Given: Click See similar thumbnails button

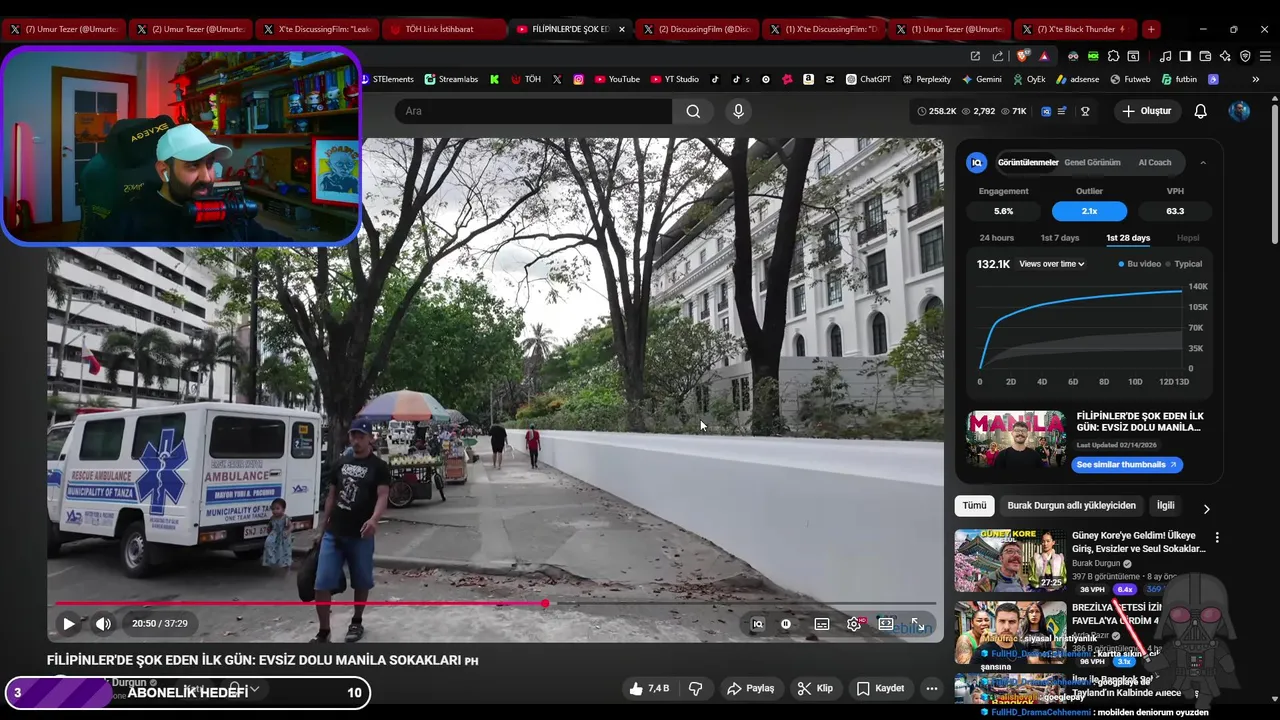Looking at the screenshot, I should click(x=1126, y=464).
